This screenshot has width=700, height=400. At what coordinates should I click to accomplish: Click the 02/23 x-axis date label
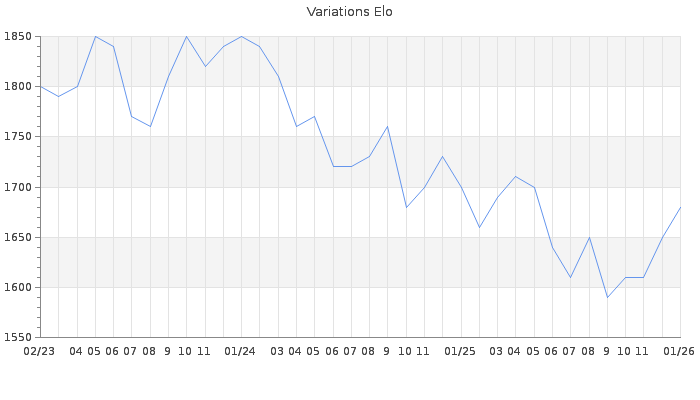(x=39, y=352)
